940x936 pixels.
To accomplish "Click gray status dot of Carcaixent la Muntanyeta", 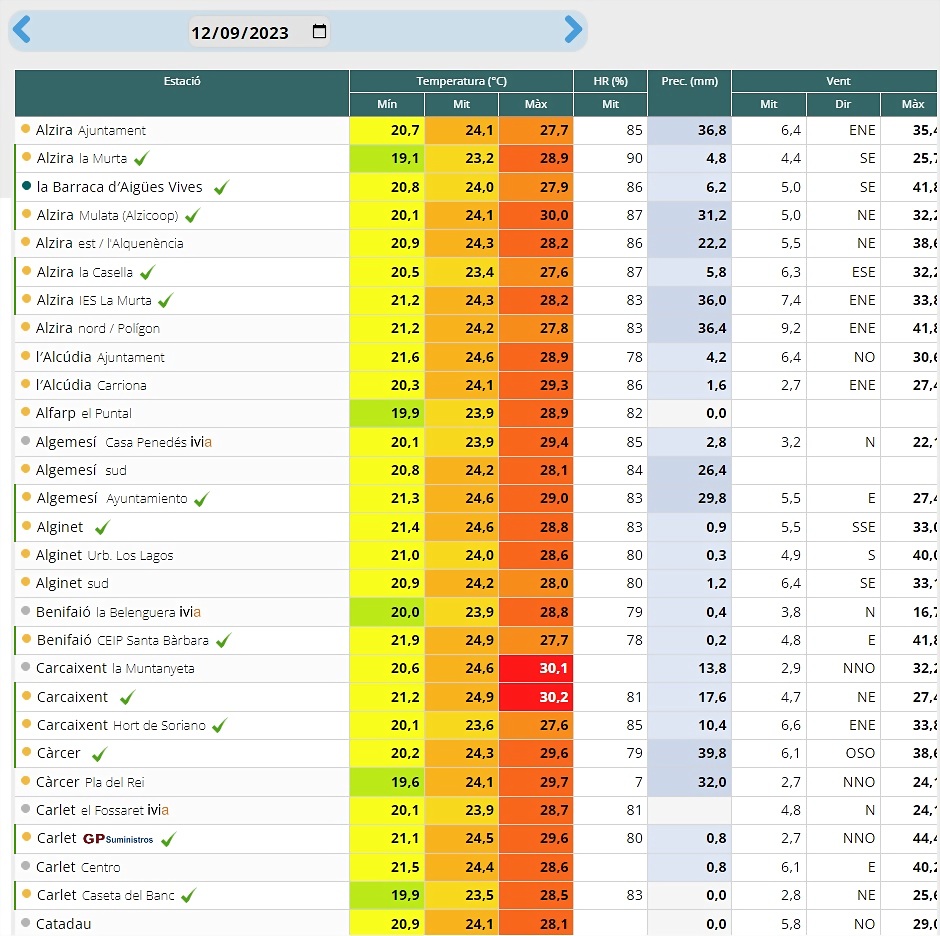I will click(x=25, y=666).
